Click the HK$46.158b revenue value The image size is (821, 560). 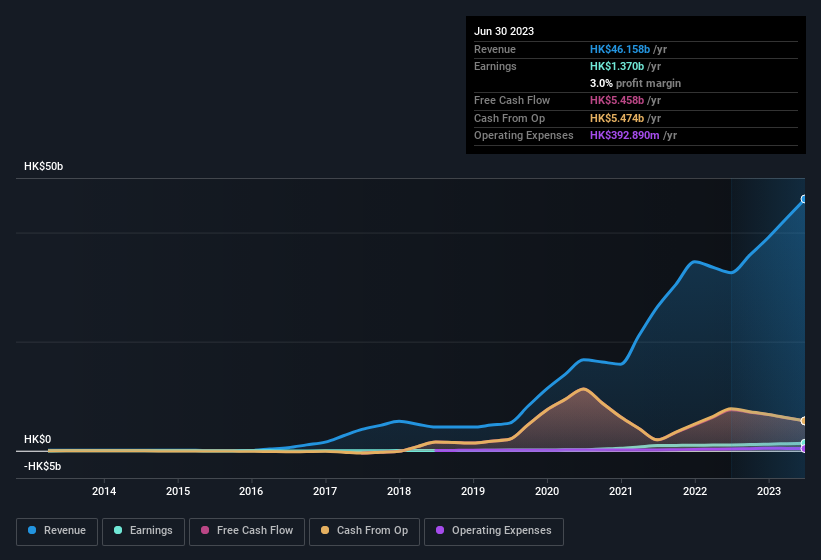click(x=620, y=49)
